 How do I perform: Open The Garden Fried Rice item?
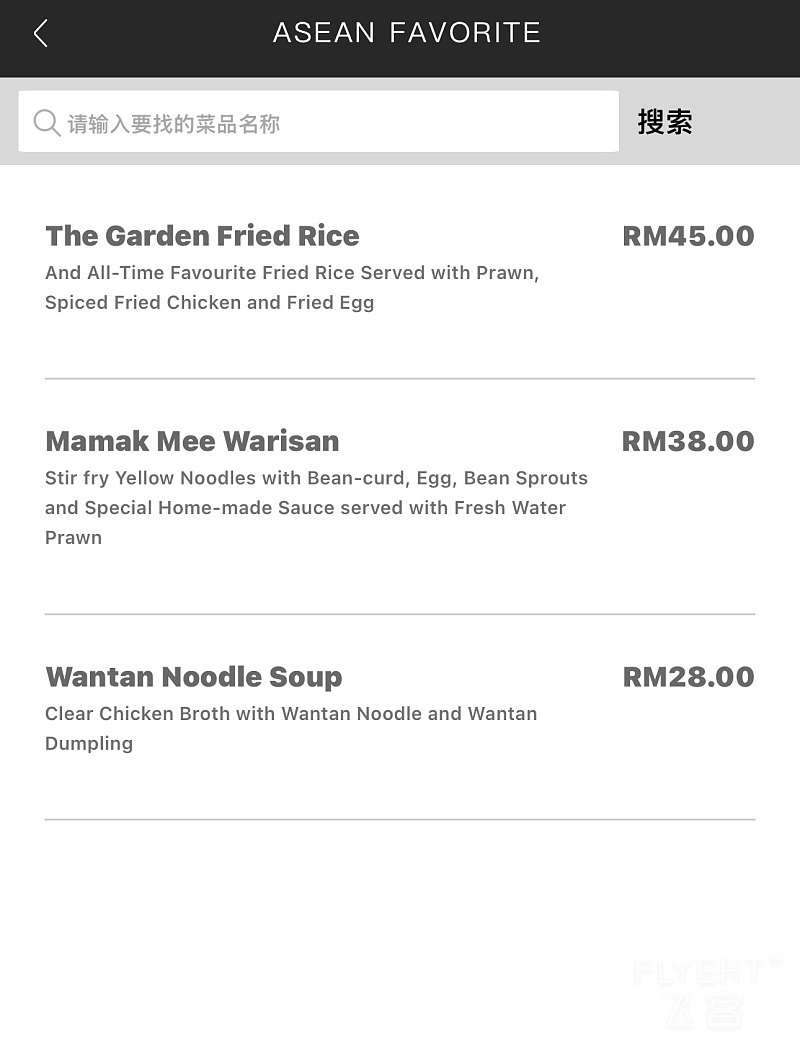[x=202, y=236]
